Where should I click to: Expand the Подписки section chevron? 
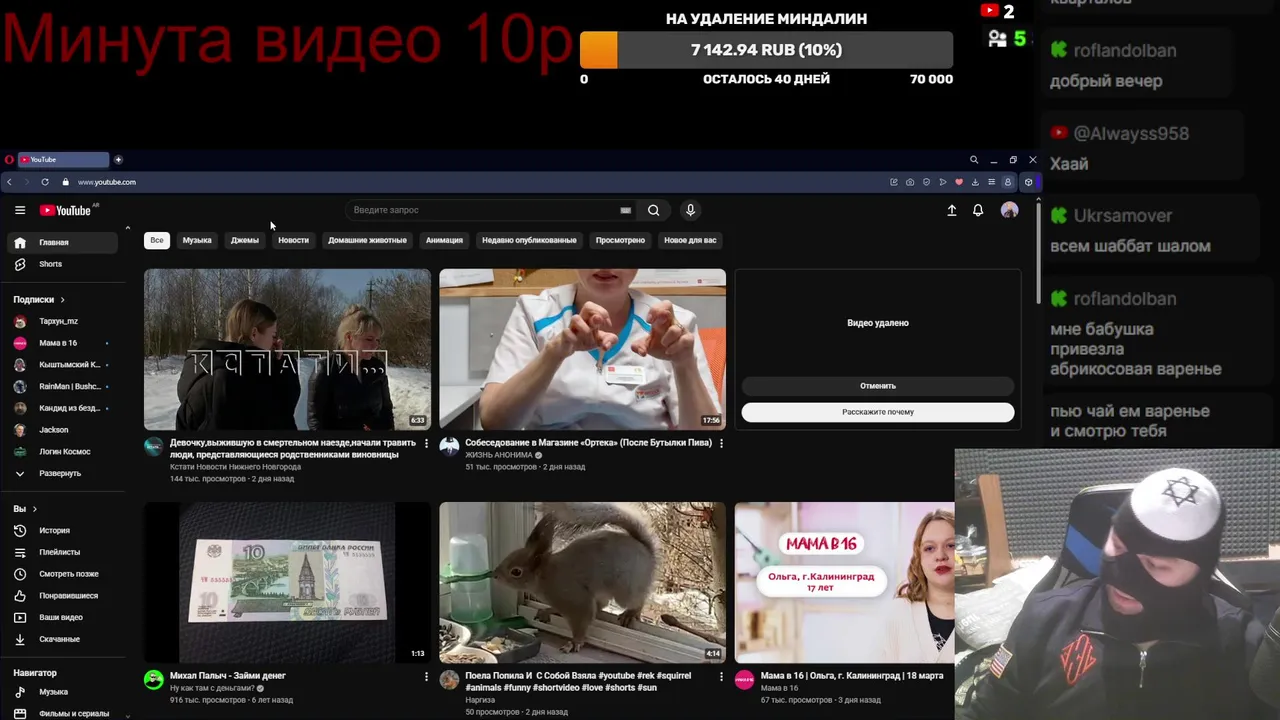pyautogui.click(x=62, y=300)
